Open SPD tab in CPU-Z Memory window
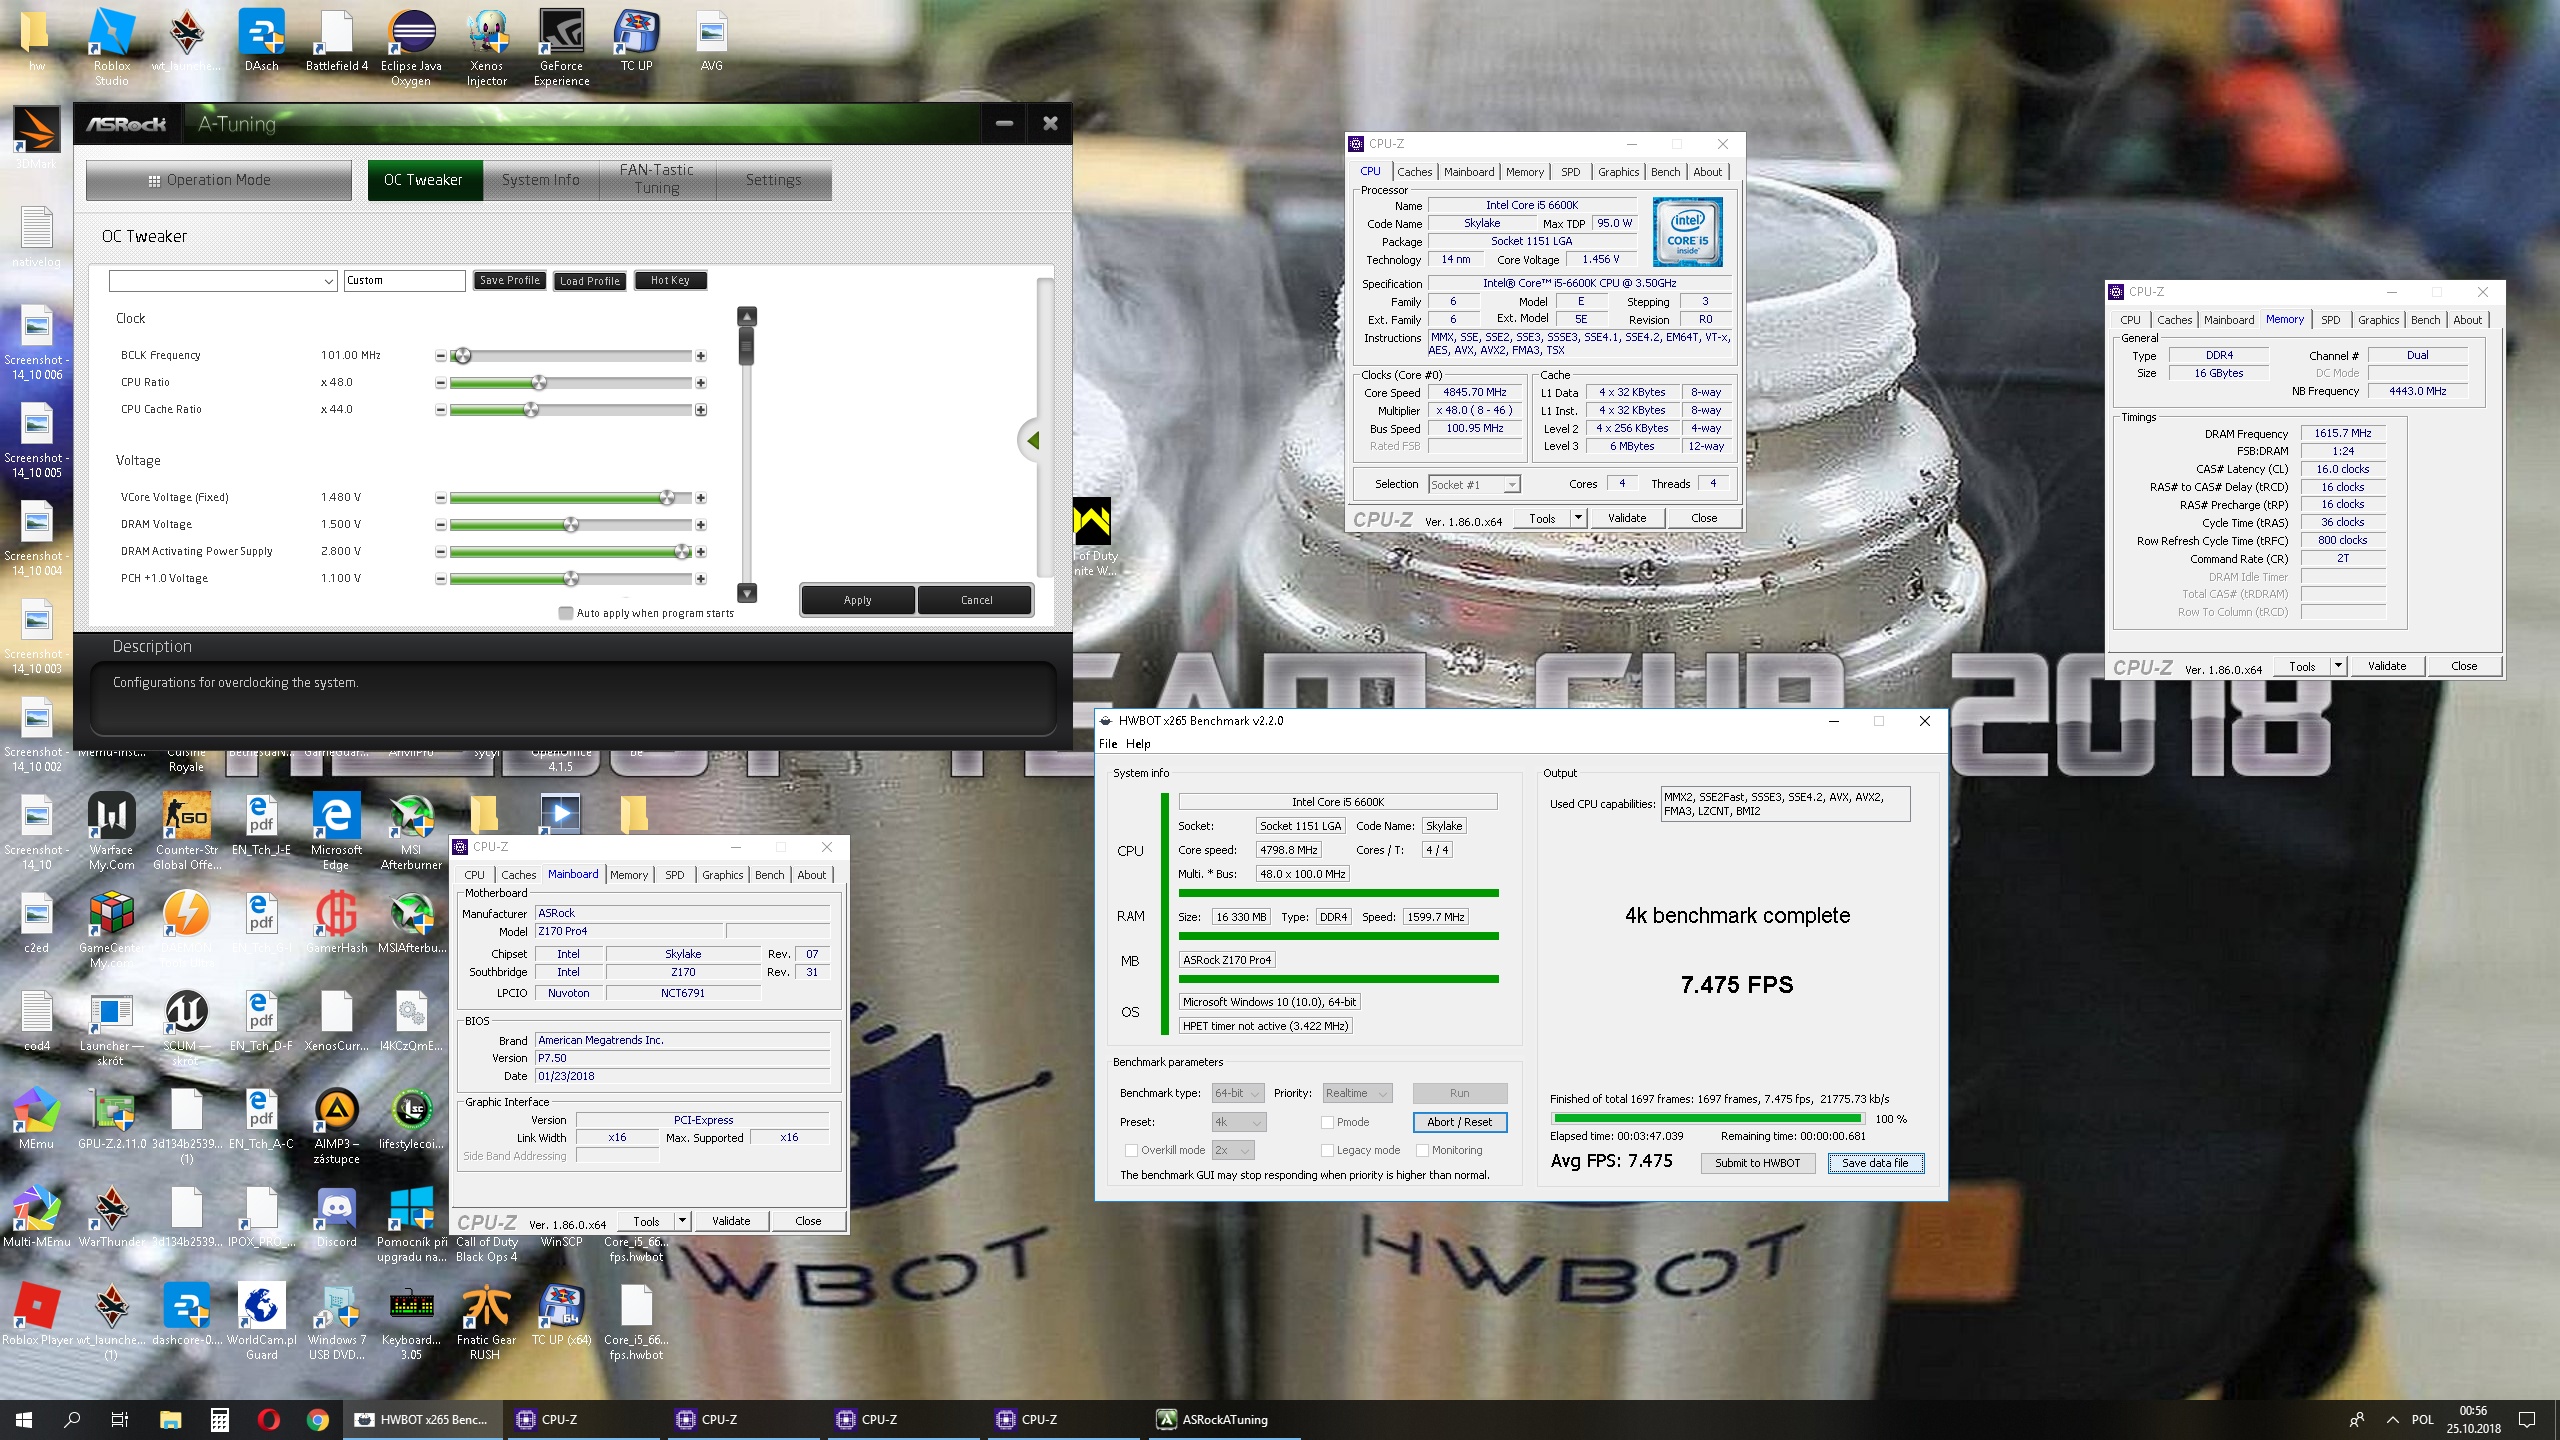 [2330, 320]
